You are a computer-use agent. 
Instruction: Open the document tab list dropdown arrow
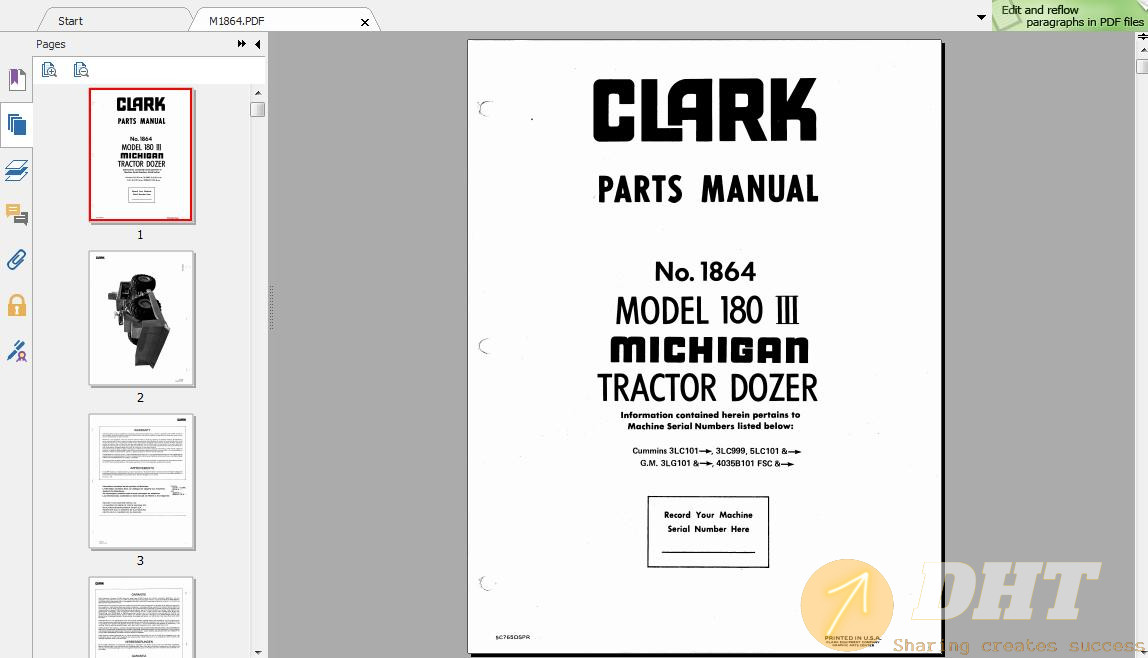tap(982, 17)
